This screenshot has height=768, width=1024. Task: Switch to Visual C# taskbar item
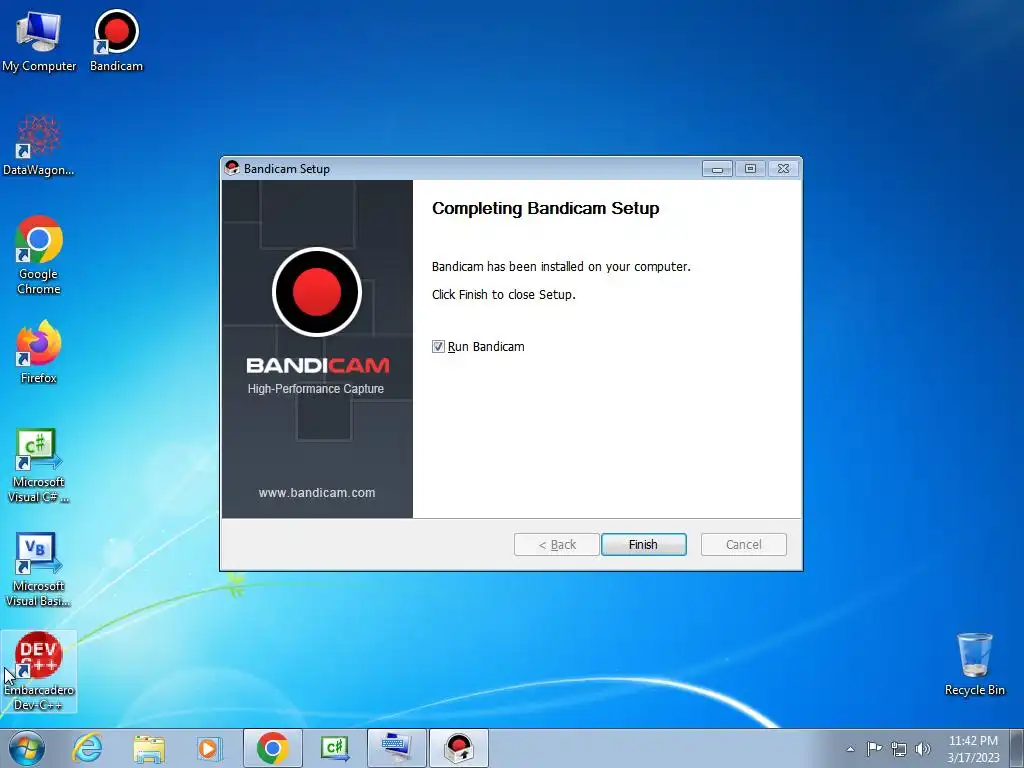334,748
